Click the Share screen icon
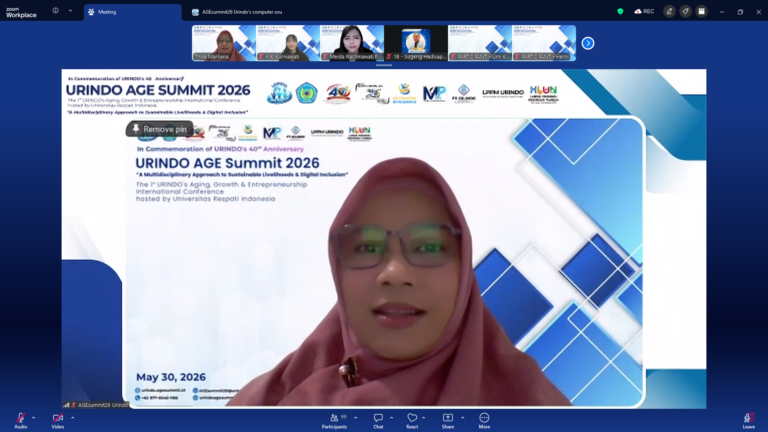The image size is (768, 432). click(x=448, y=420)
